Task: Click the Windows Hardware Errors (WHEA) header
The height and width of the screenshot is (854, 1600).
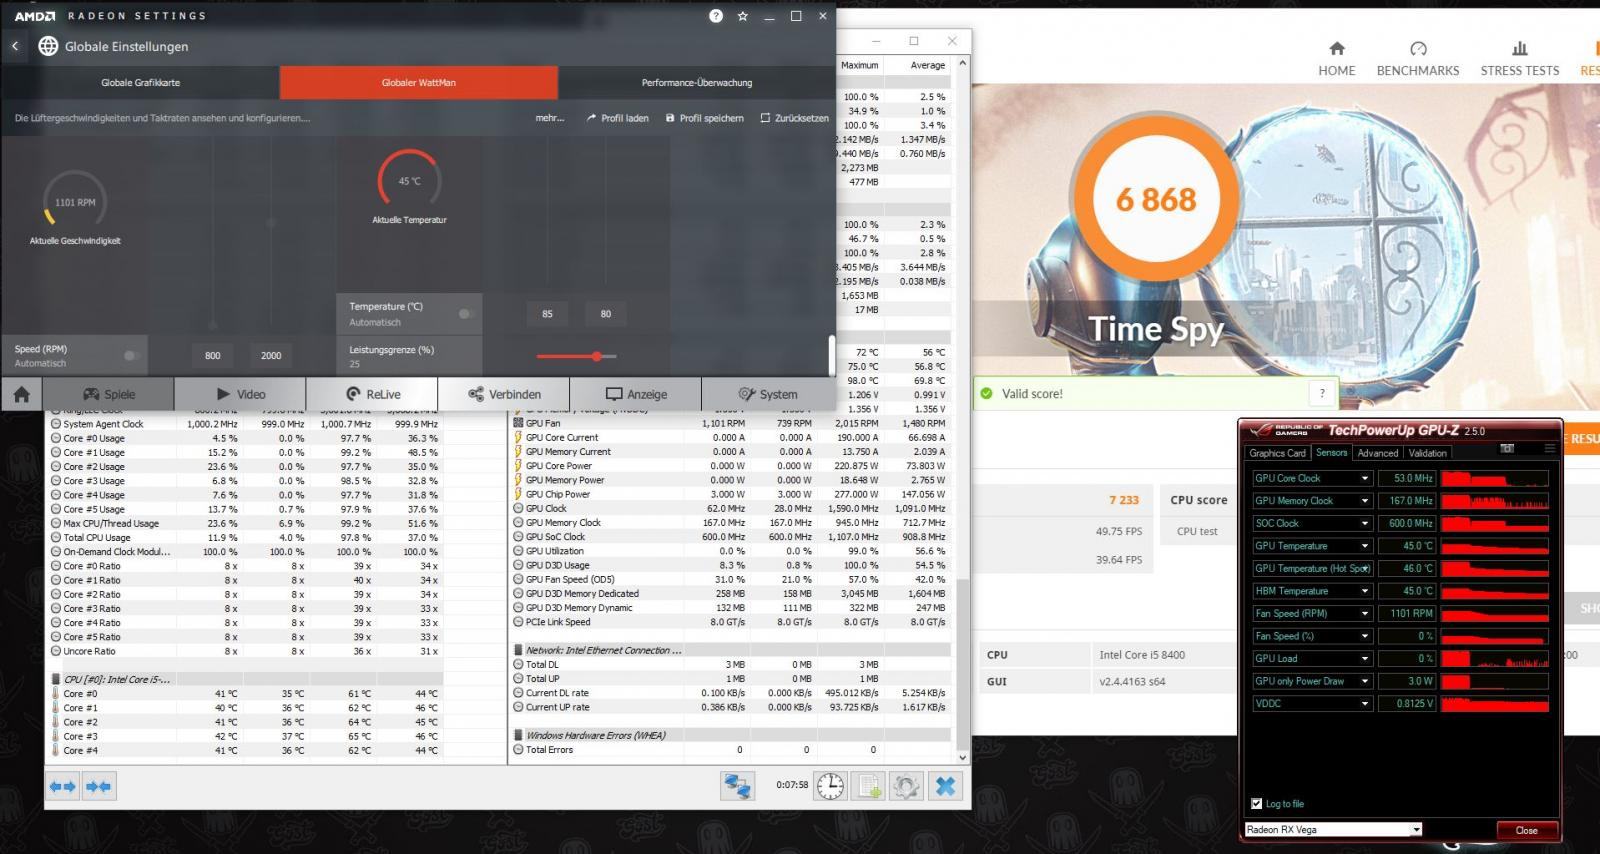Action: pyautogui.click(x=596, y=735)
